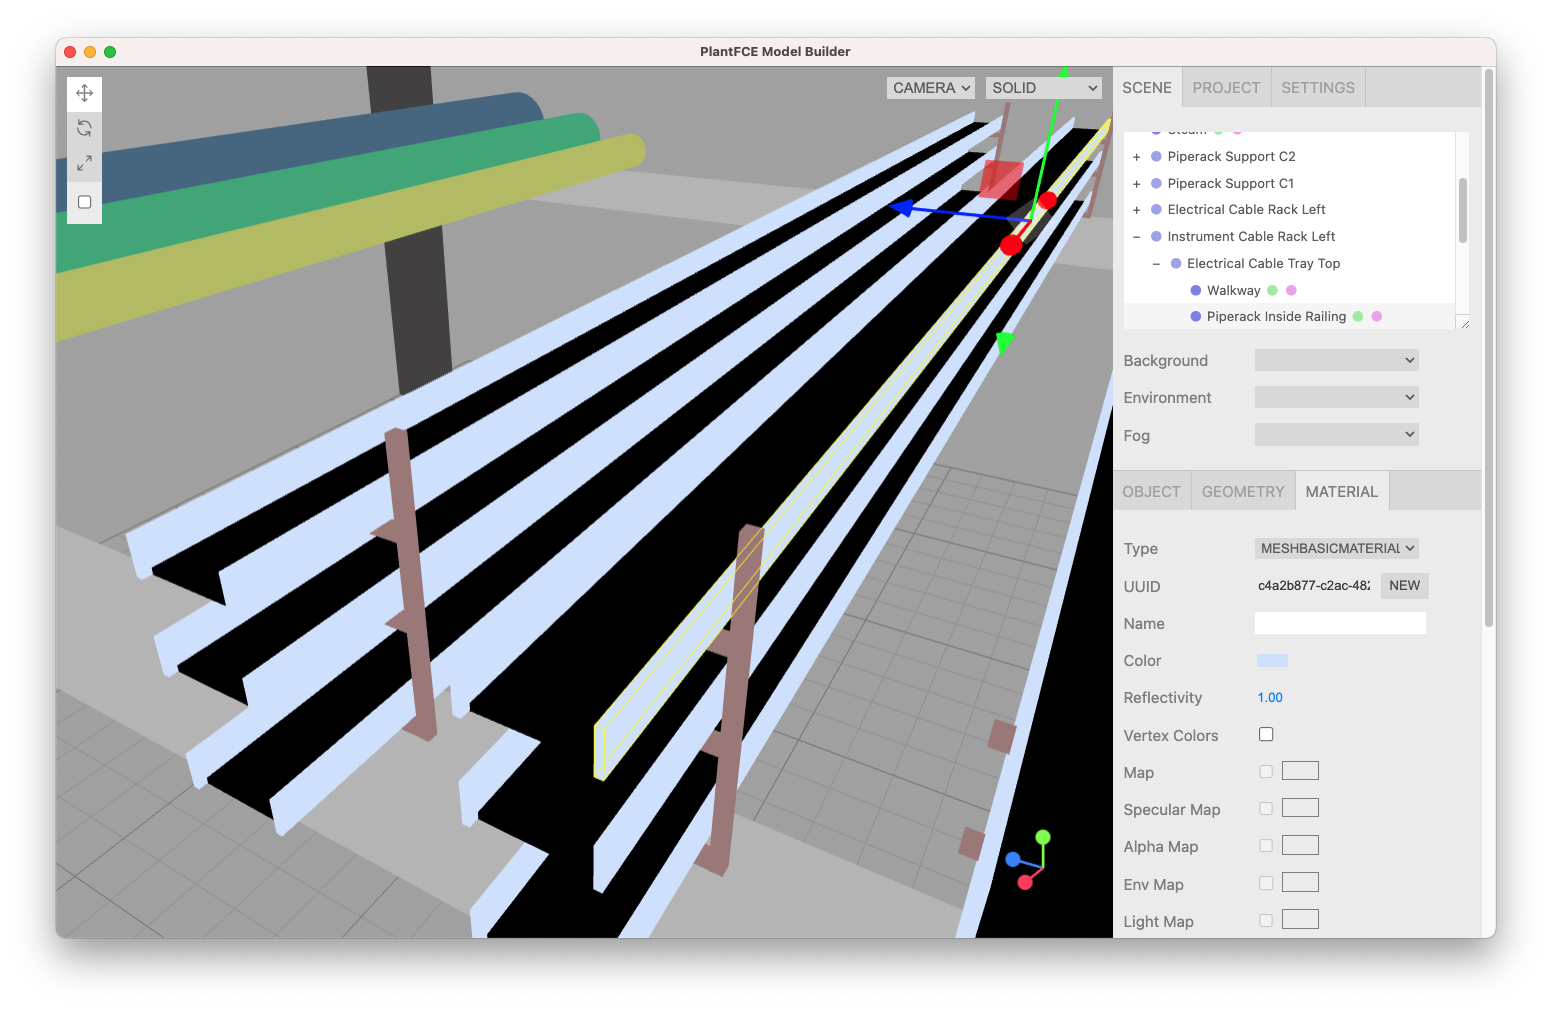Click the blue node icon beside Electrical Cable Tray Top

(x=1175, y=263)
